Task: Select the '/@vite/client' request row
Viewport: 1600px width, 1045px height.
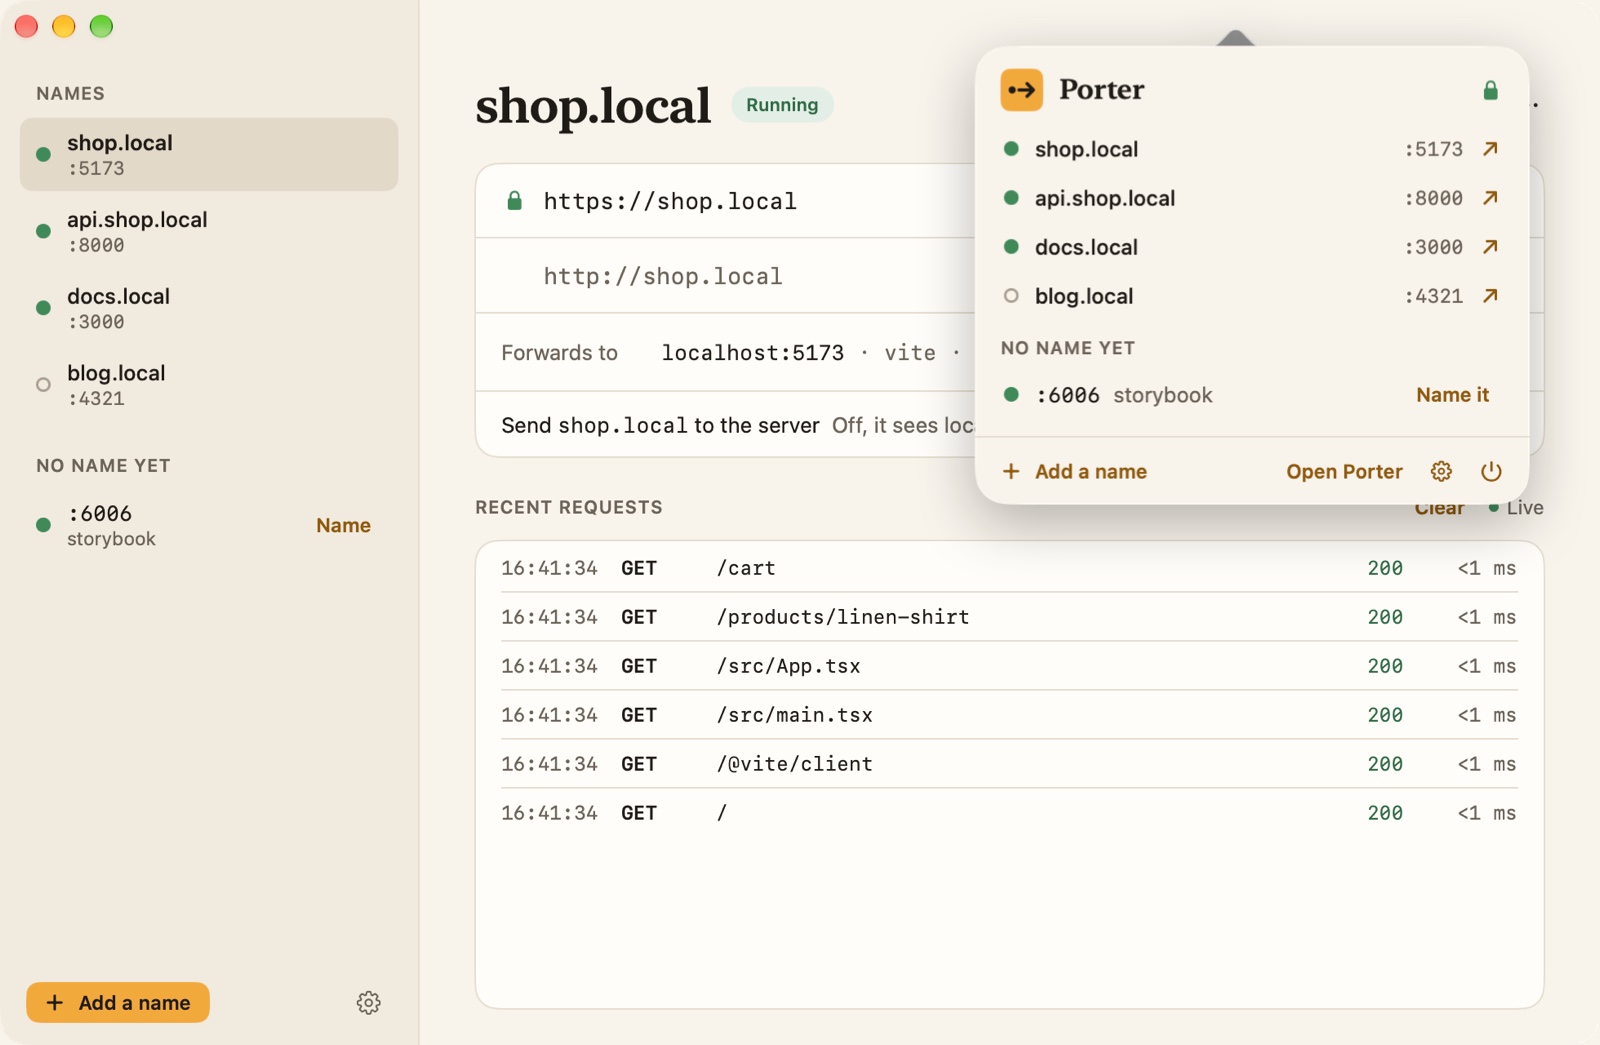Action: [1009, 764]
